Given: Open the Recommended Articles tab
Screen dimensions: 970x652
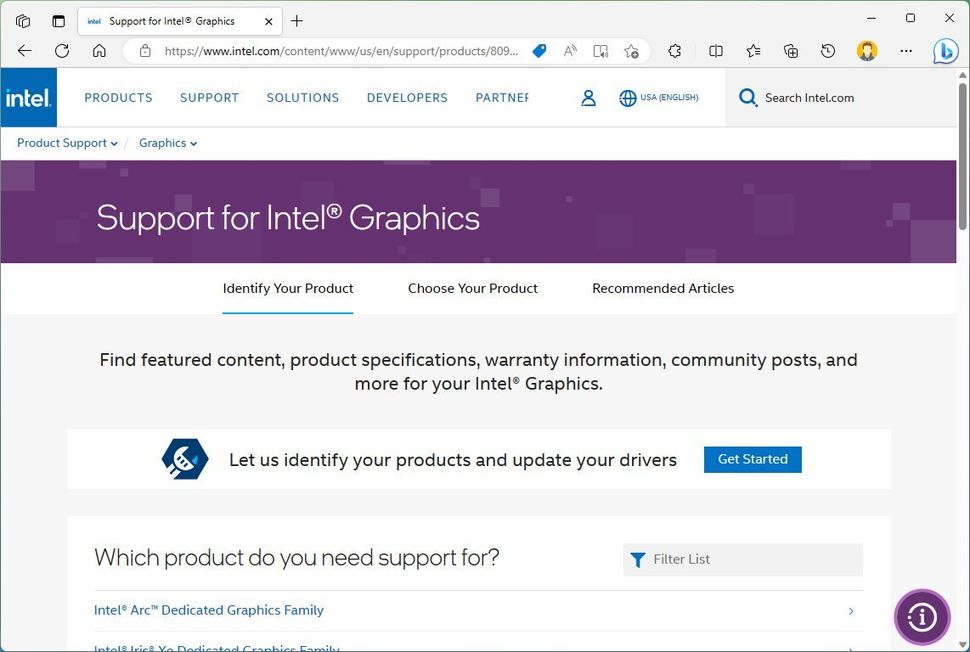Looking at the screenshot, I should (x=663, y=288).
